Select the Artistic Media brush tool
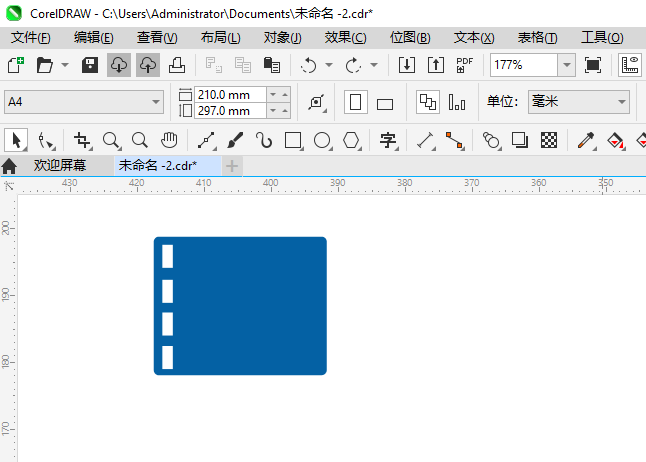The image size is (646, 462). (x=235, y=141)
